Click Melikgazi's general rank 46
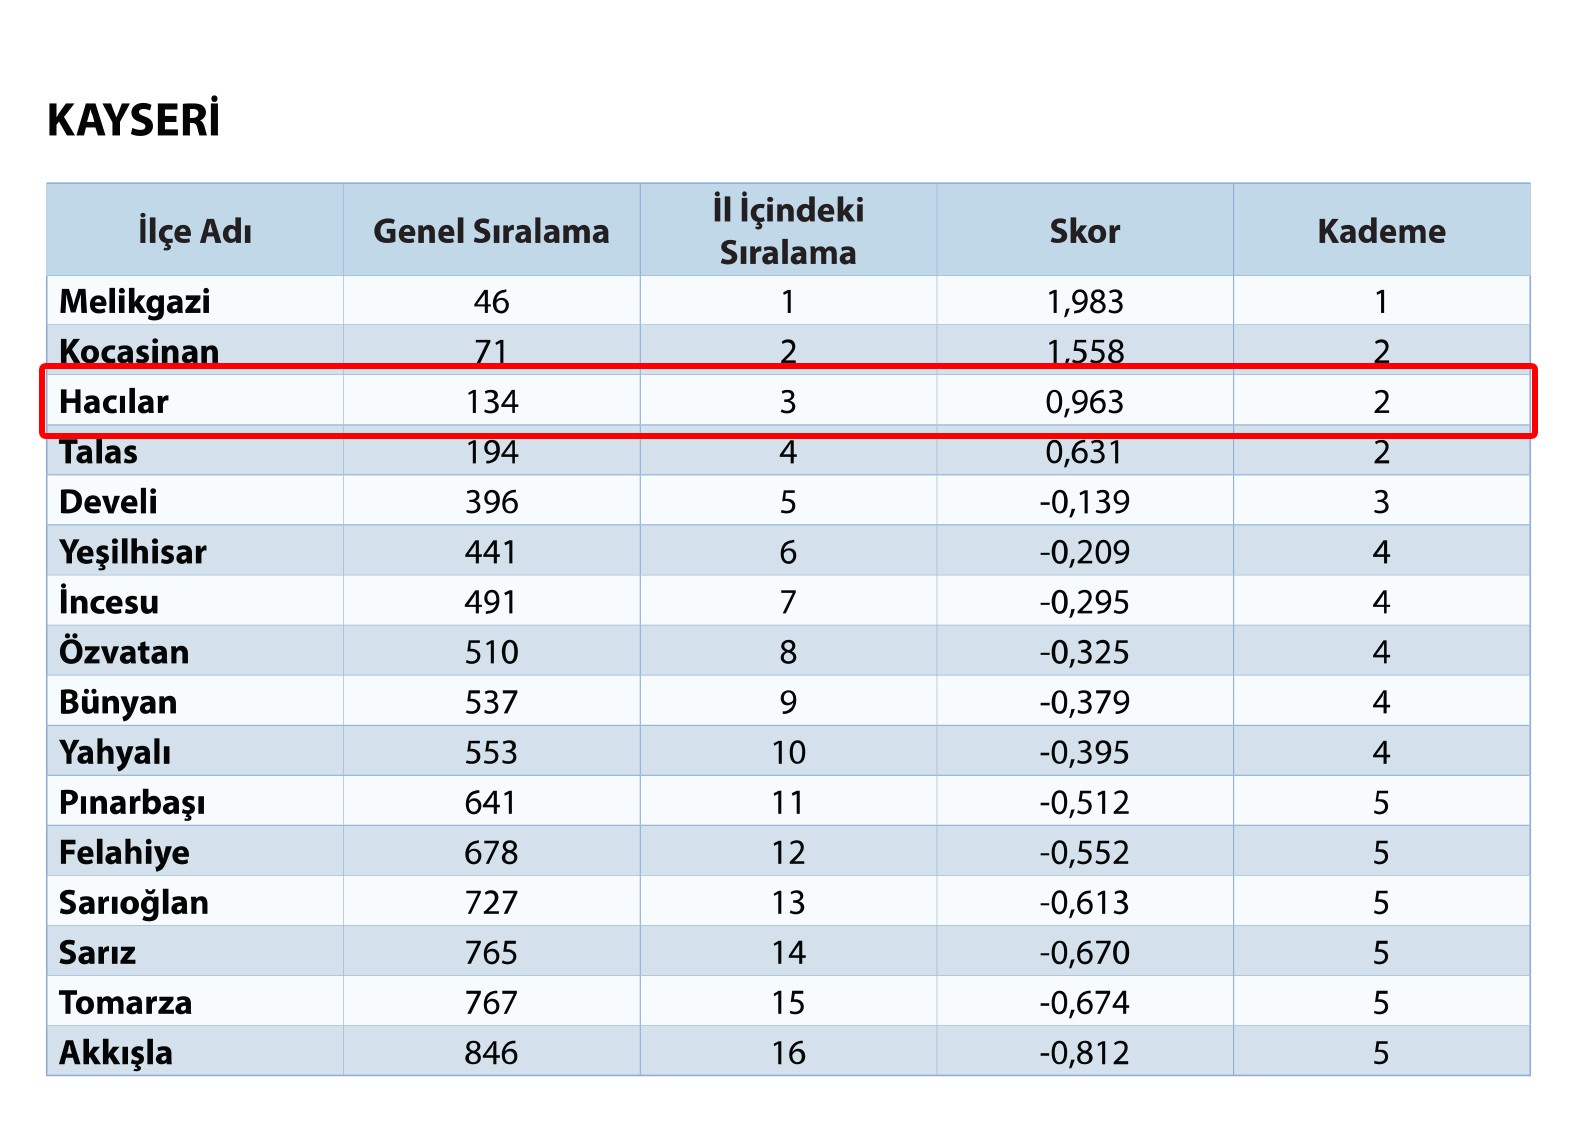The image size is (1587, 1124). [x=491, y=302]
